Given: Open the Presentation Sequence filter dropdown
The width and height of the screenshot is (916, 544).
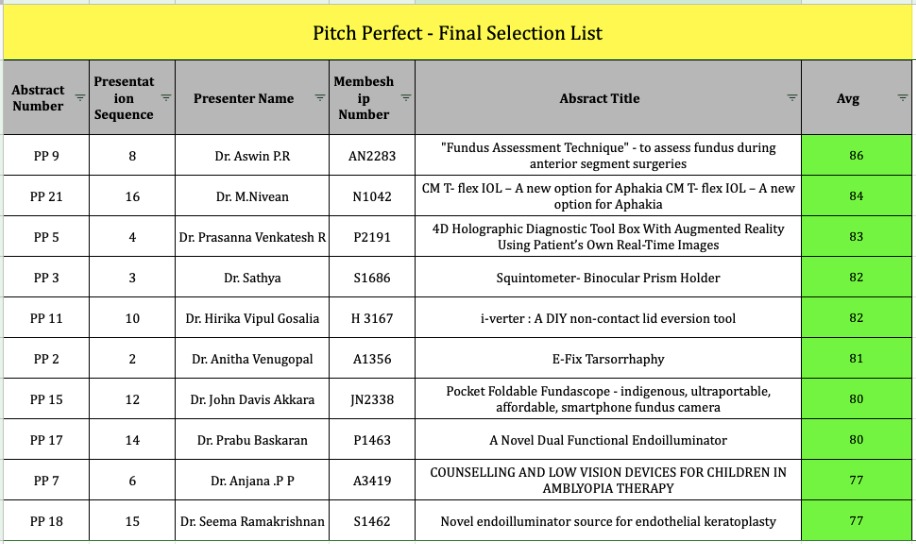Looking at the screenshot, I should pos(166,98).
